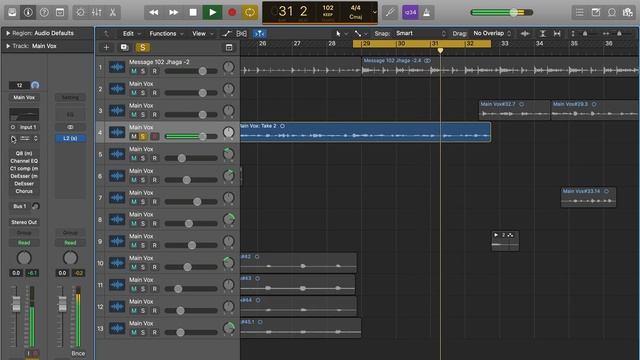The height and width of the screenshot is (360, 640).
Task: Open the Note Pad icon
Action: click(596, 12)
